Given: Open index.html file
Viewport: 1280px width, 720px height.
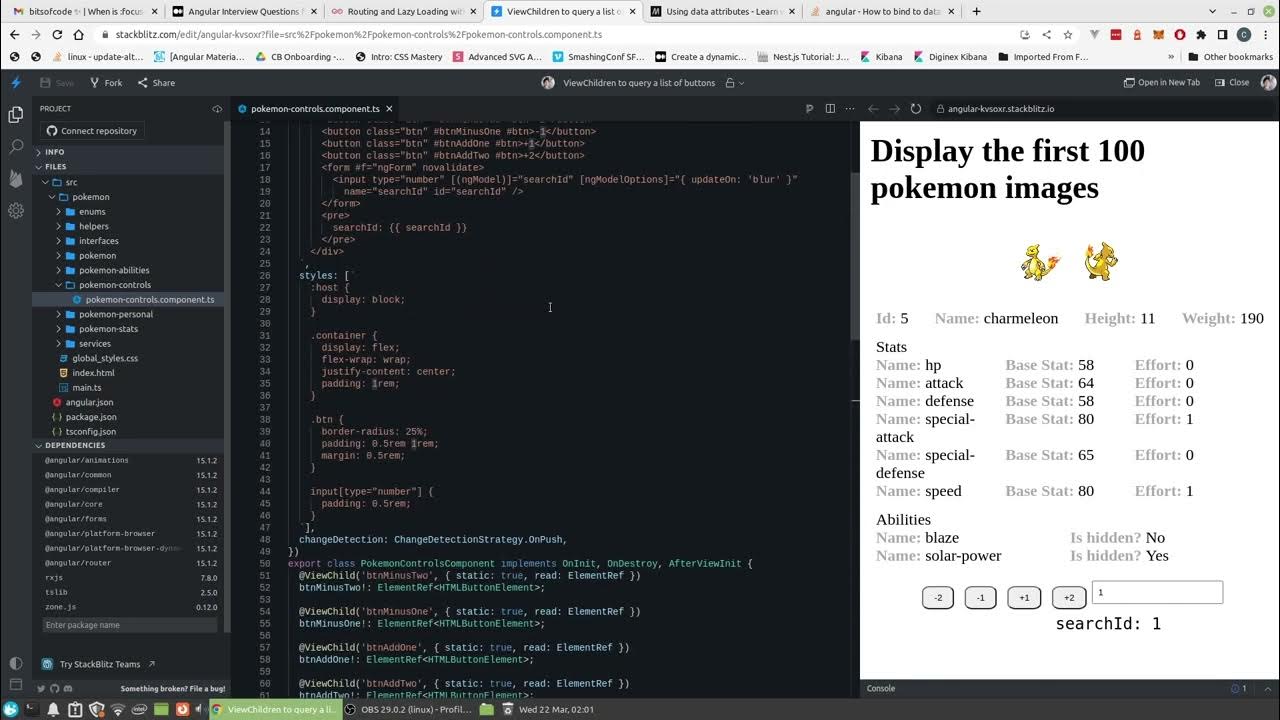Looking at the screenshot, I should coord(93,373).
